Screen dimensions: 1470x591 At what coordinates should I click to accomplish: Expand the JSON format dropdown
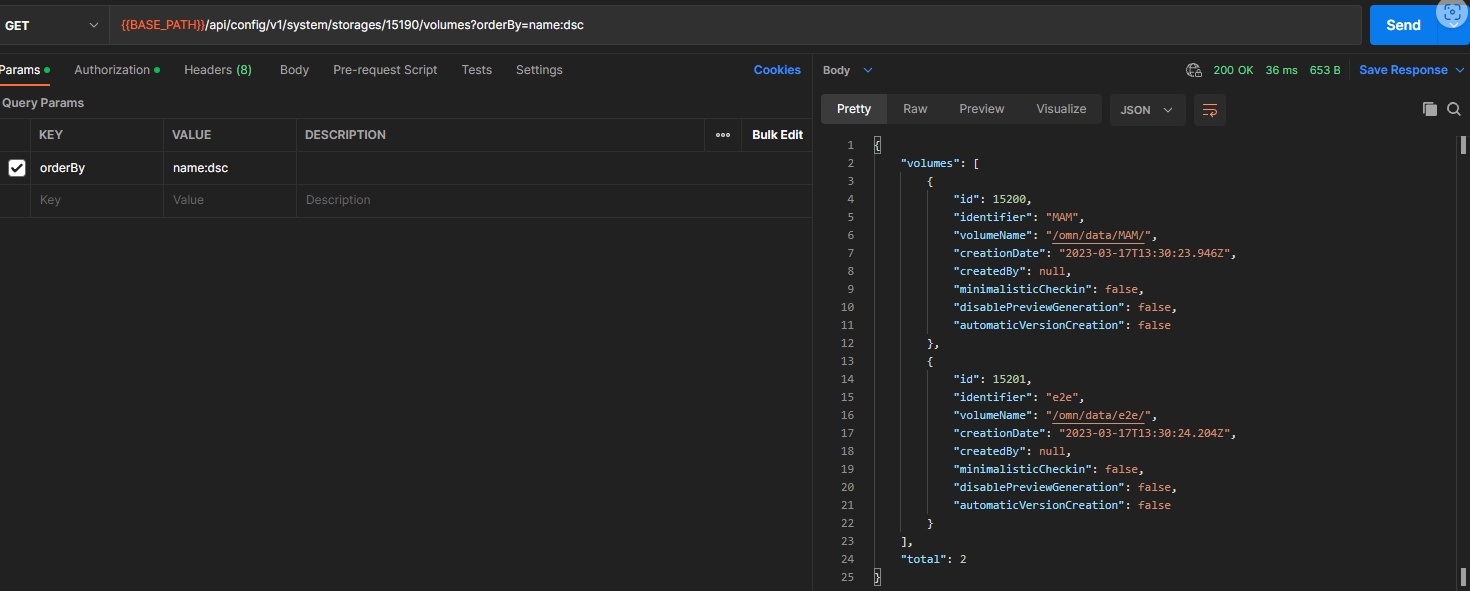1147,110
